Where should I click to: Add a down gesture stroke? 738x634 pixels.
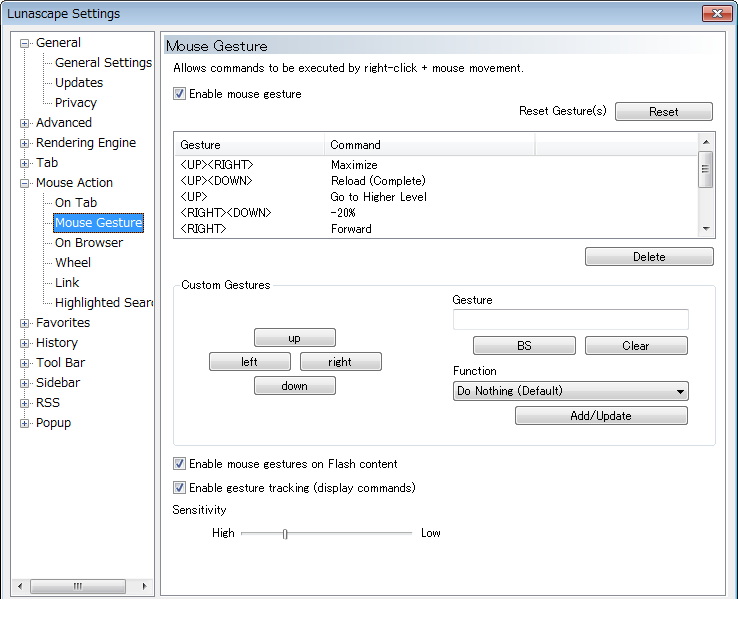point(295,385)
